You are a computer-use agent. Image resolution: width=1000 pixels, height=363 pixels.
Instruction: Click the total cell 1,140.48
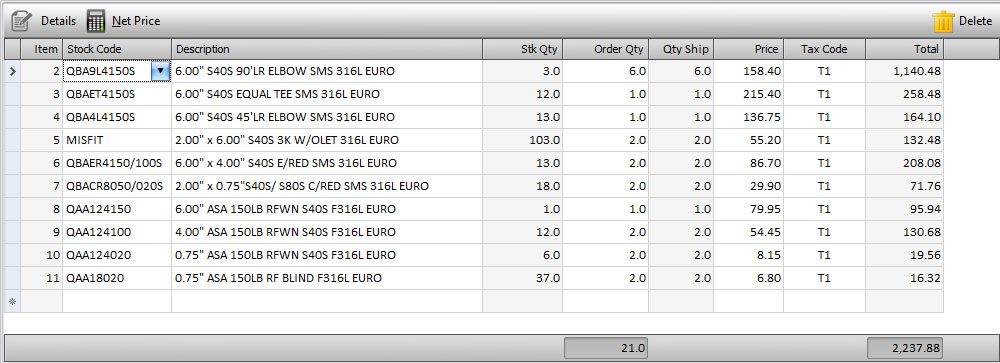(x=904, y=71)
